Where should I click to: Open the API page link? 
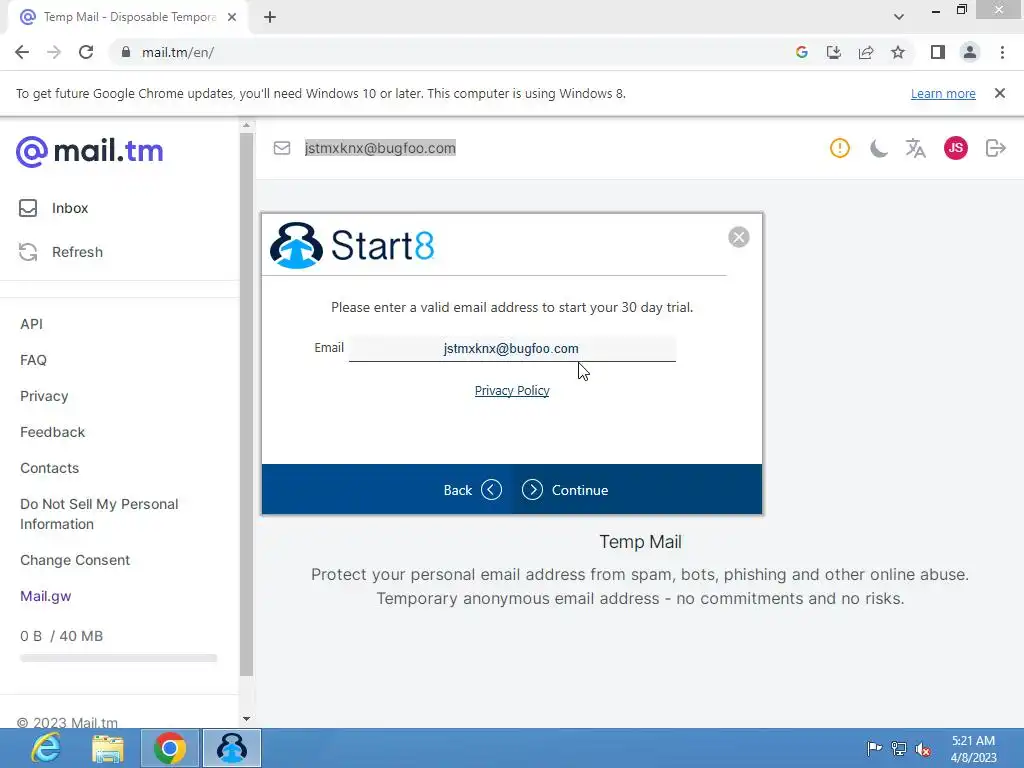pyautogui.click(x=31, y=324)
